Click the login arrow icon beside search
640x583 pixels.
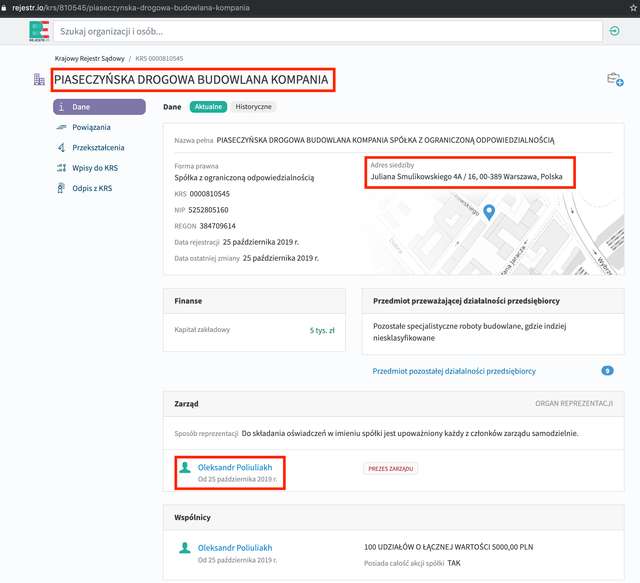tap(614, 31)
